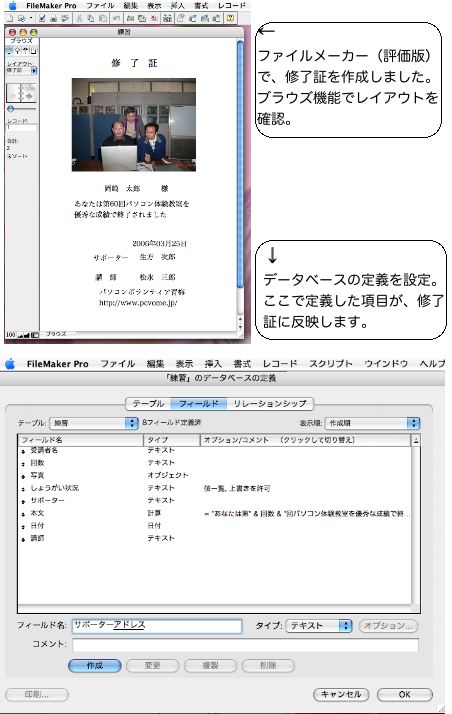Click the Apple logo in lower menu bar
Viewport: 452px width, 714px height.
click(x=10, y=364)
